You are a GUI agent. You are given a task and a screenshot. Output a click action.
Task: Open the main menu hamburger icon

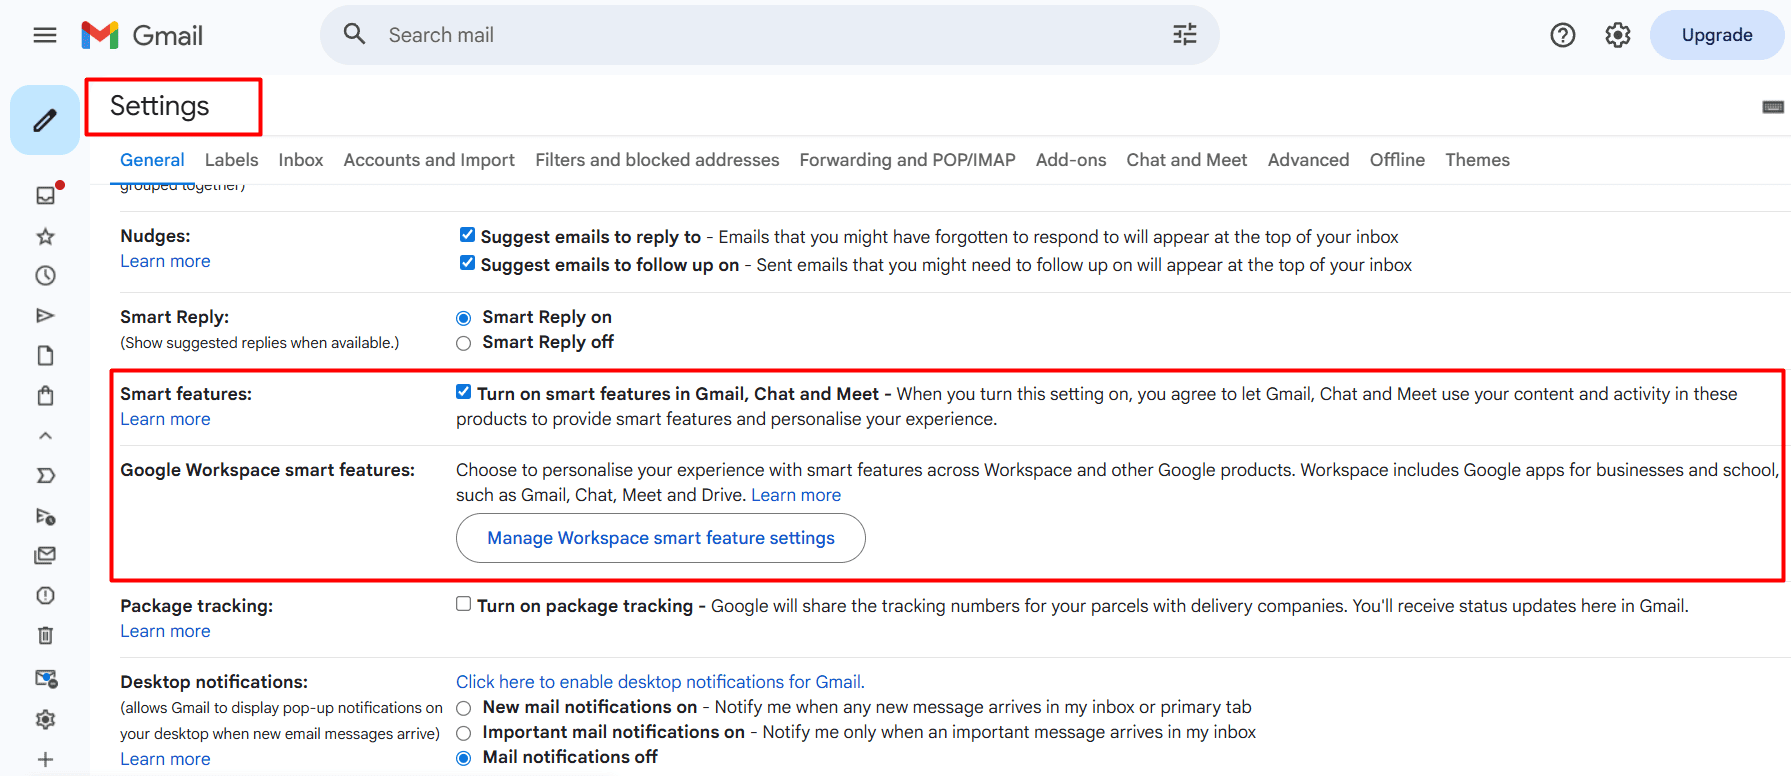pyautogui.click(x=45, y=35)
